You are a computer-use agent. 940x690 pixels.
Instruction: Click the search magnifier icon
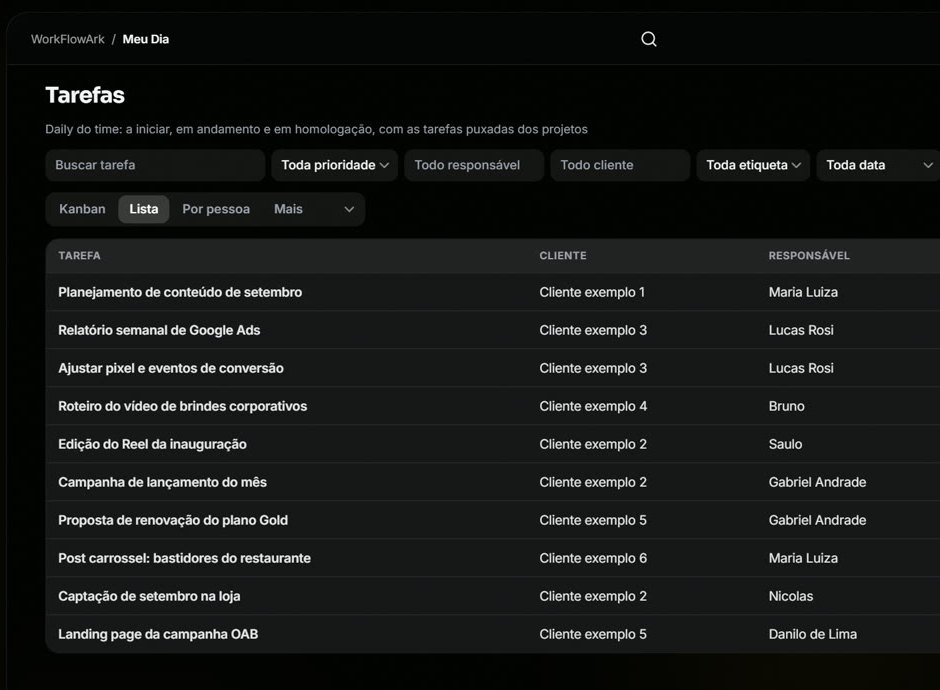point(649,39)
